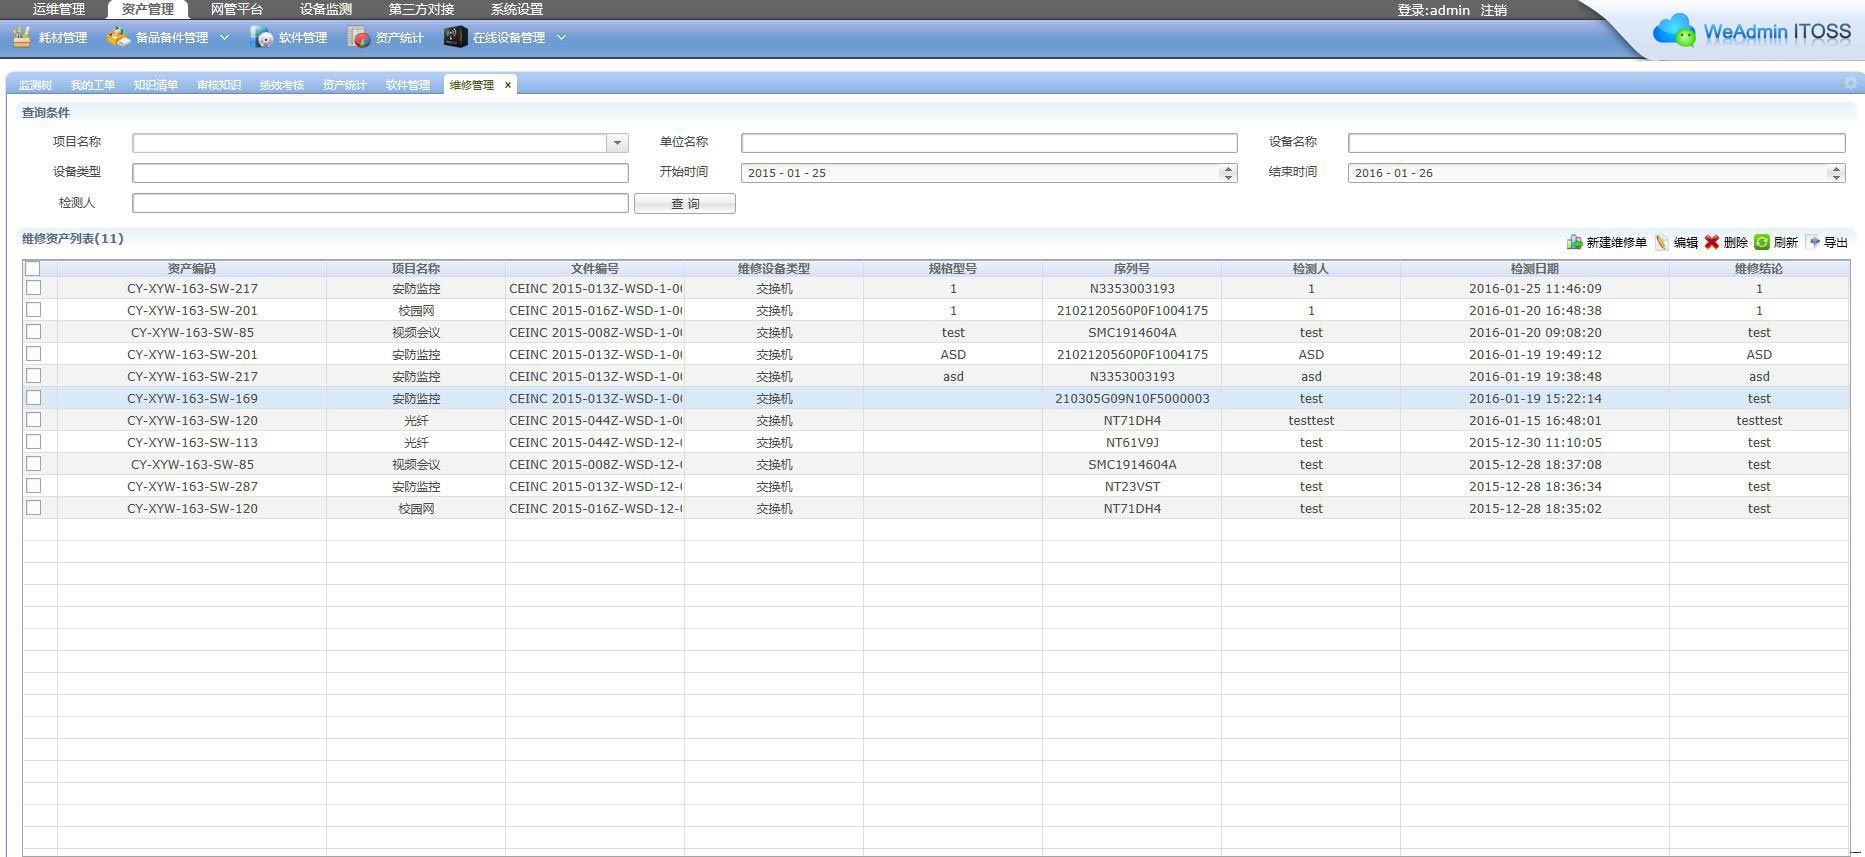Viewport: 1865px width, 857px height.
Task: Click the 软件管理 toolbar disc icon
Action: (x=262, y=37)
